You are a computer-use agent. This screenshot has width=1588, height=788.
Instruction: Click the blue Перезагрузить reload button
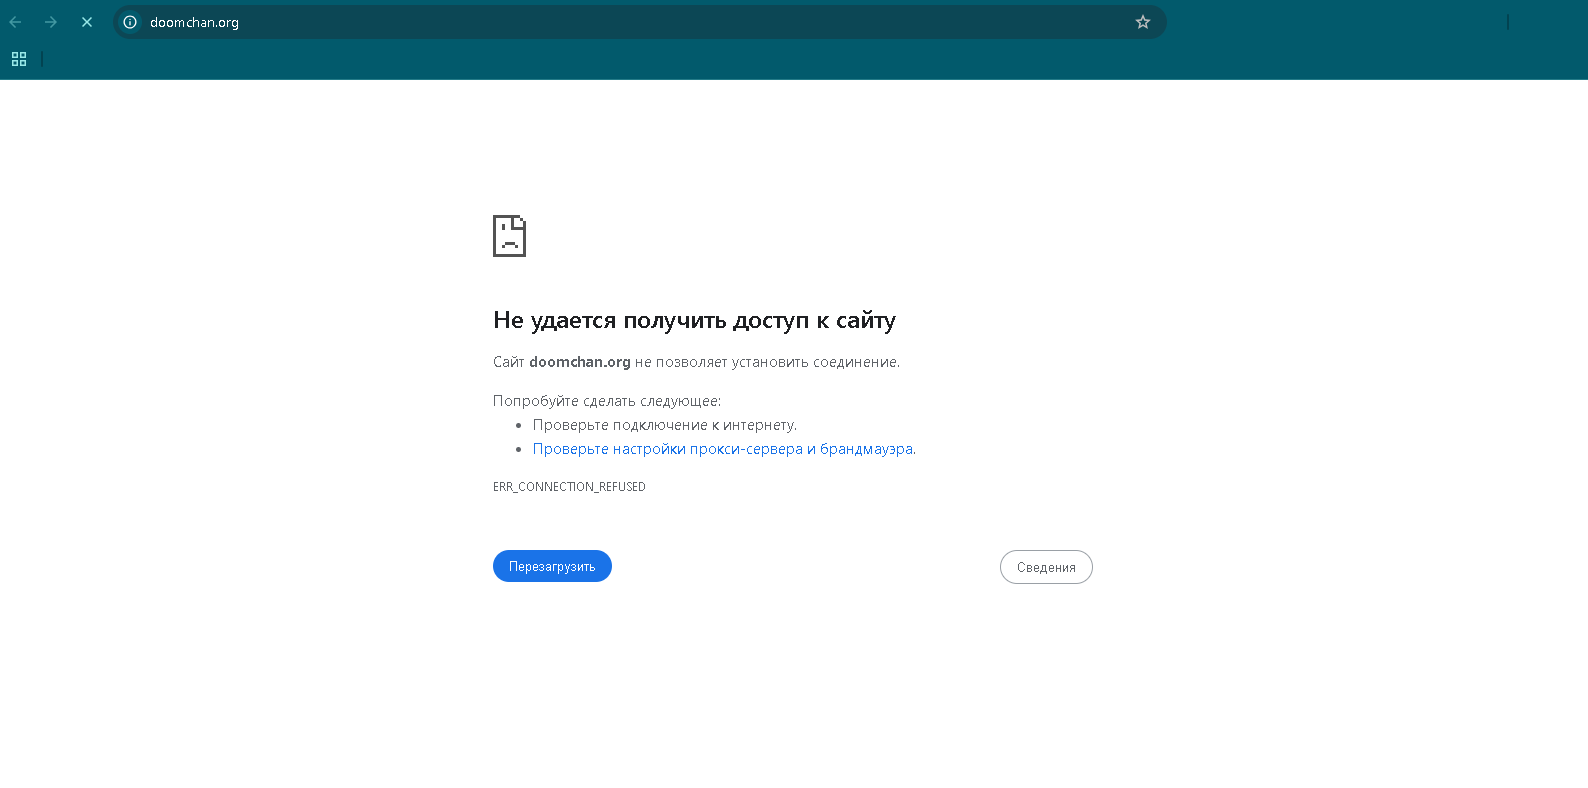click(x=552, y=566)
